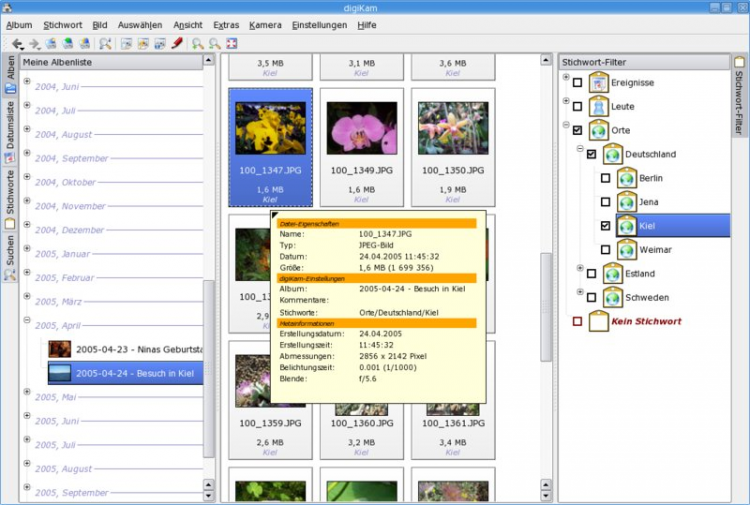Screen dimensions: 750x505
Task: Click the Schweden globe tag icon
Action: (x=613, y=298)
